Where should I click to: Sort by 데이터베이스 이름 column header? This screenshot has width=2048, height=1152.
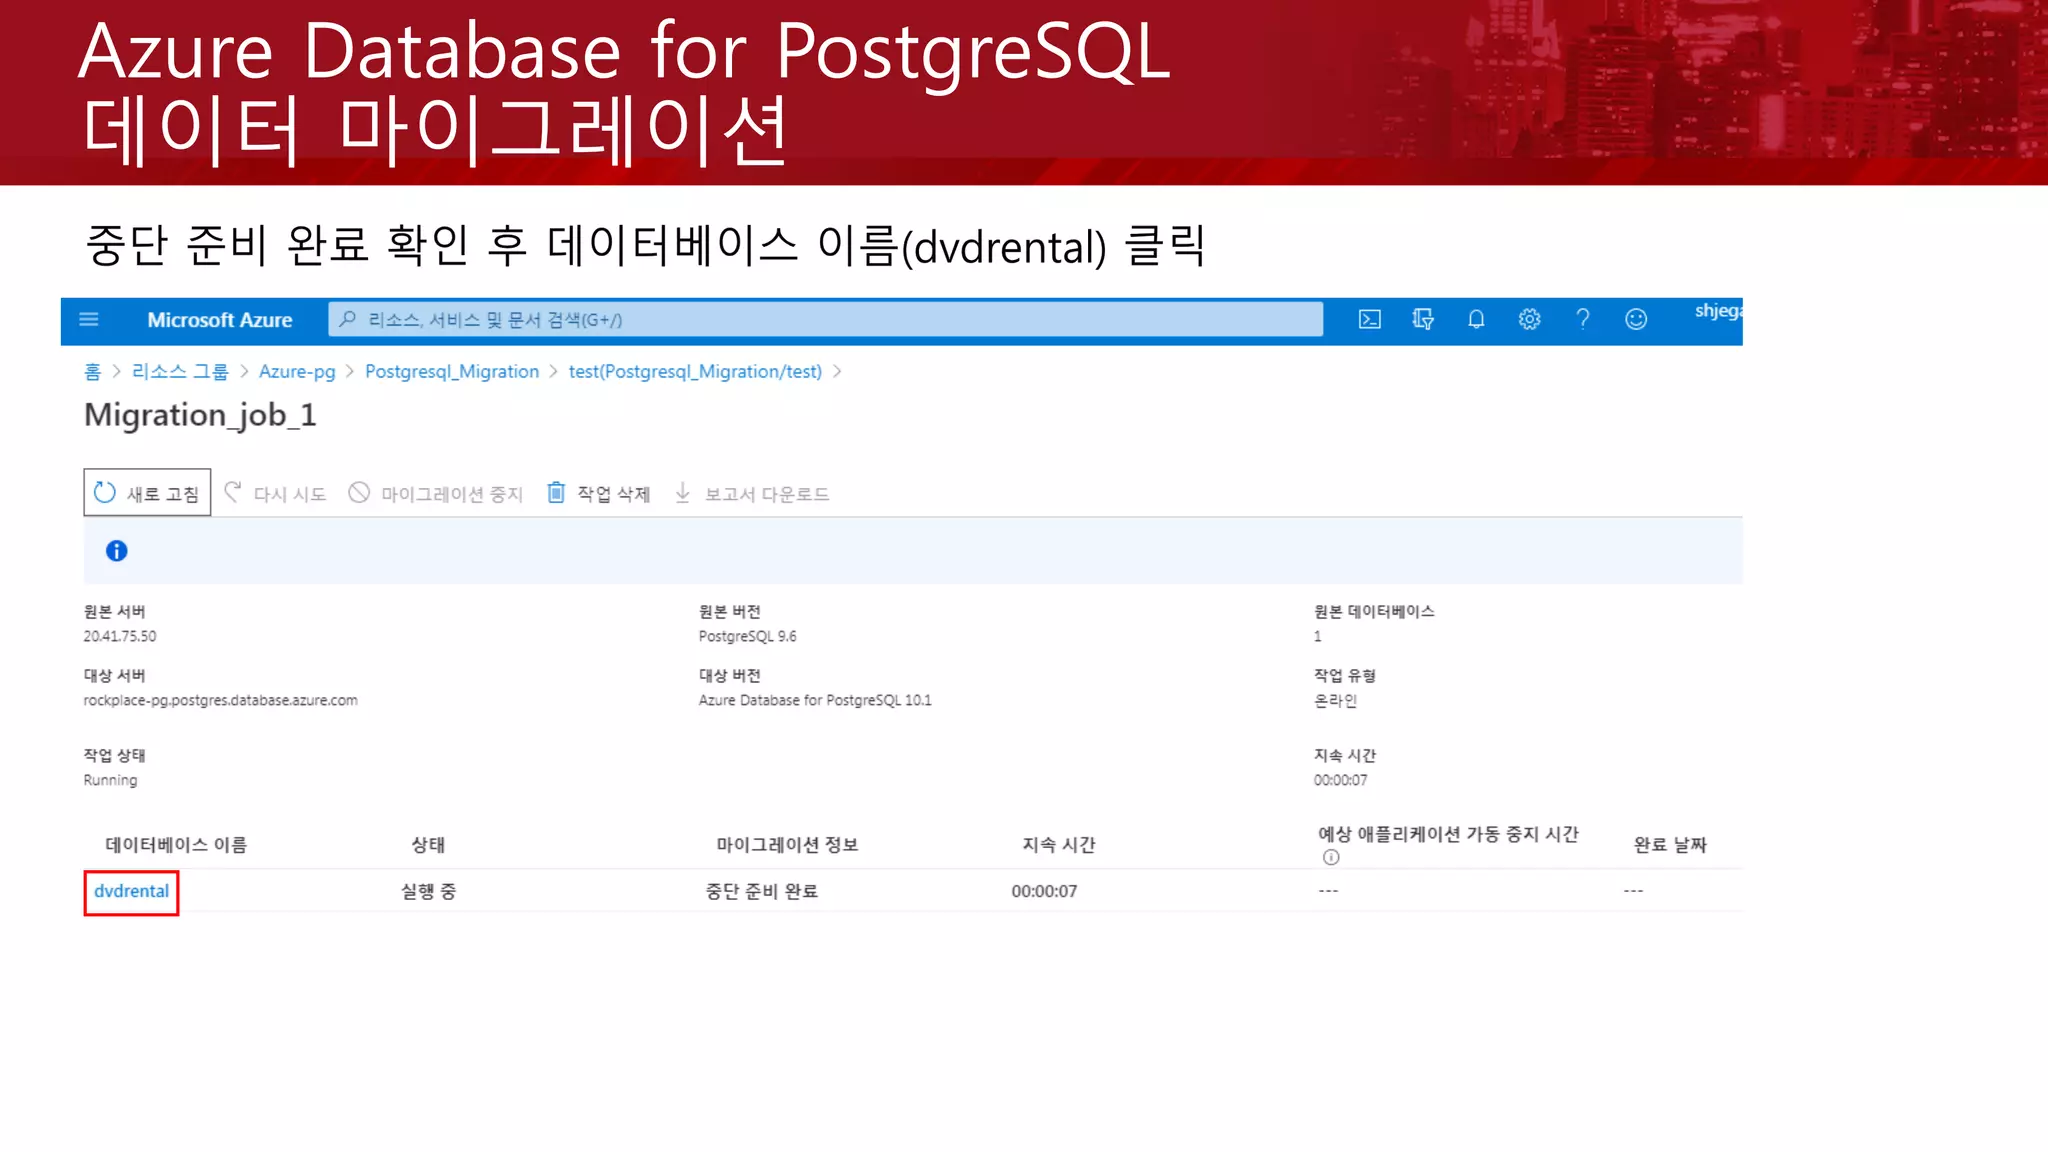176,845
